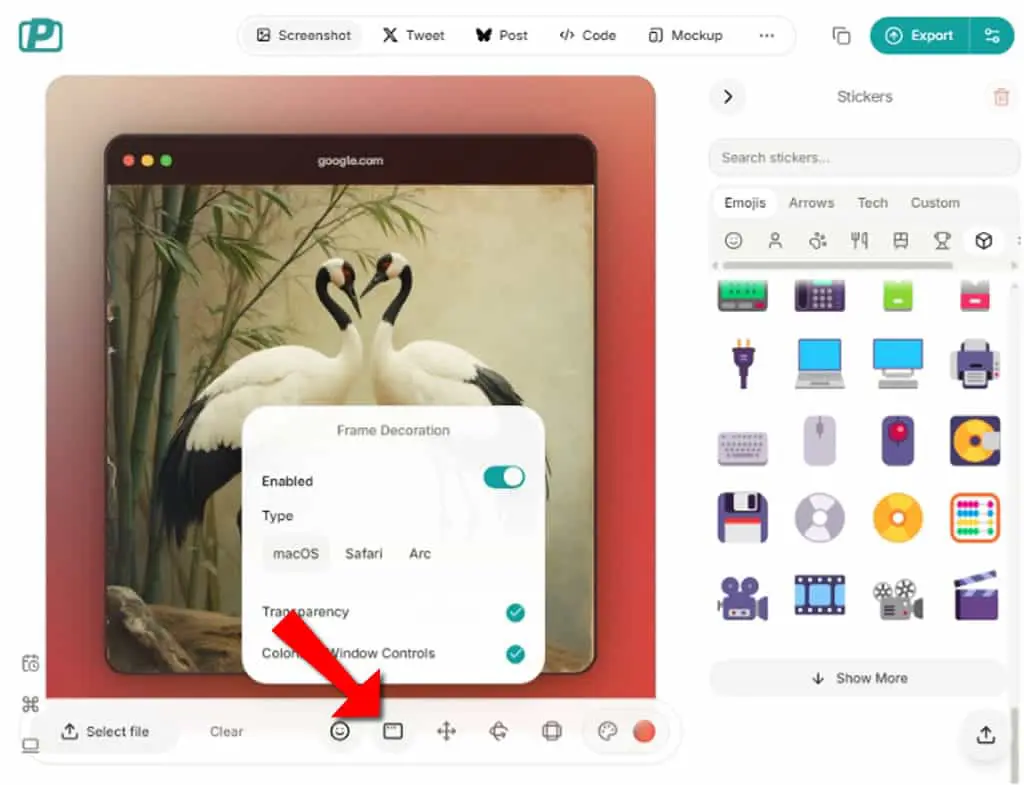The height and width of the screenshot is (785, 1024).
Task: Add the printer sticker
Action: 974,363
